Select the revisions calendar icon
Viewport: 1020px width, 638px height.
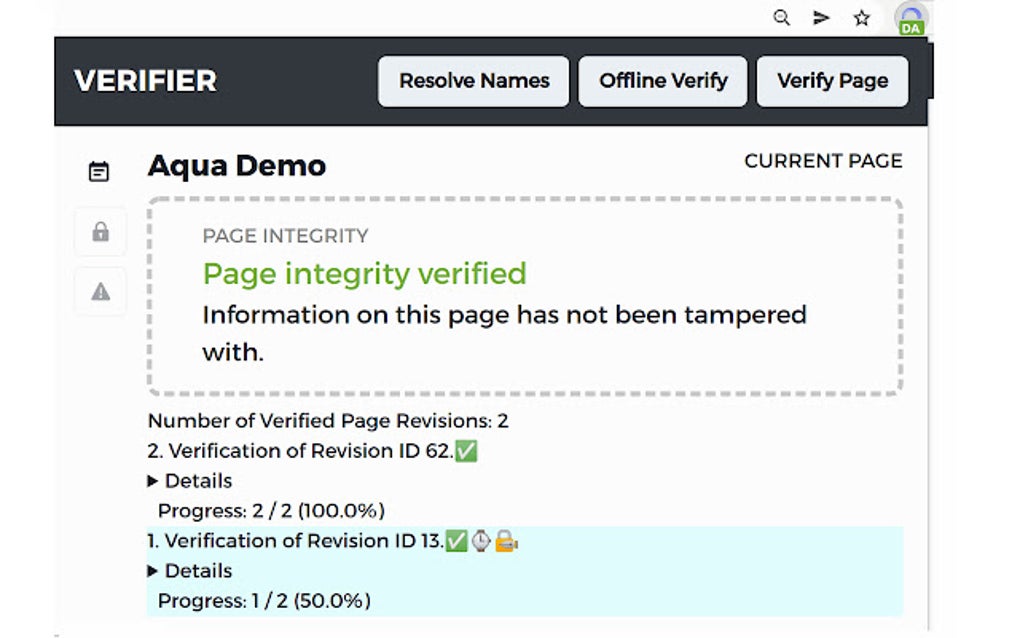99,170
